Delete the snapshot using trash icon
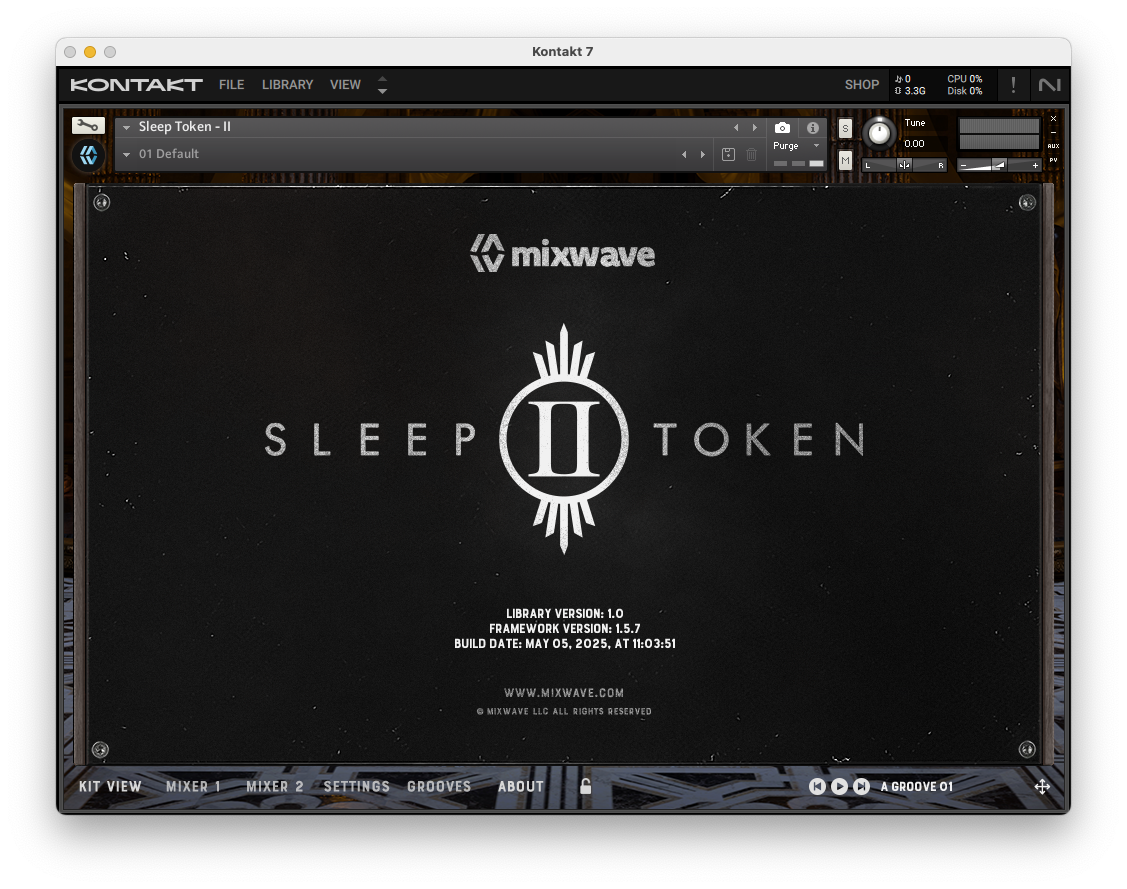Viewport: 1127px width, 889px height. coord(751,154)
